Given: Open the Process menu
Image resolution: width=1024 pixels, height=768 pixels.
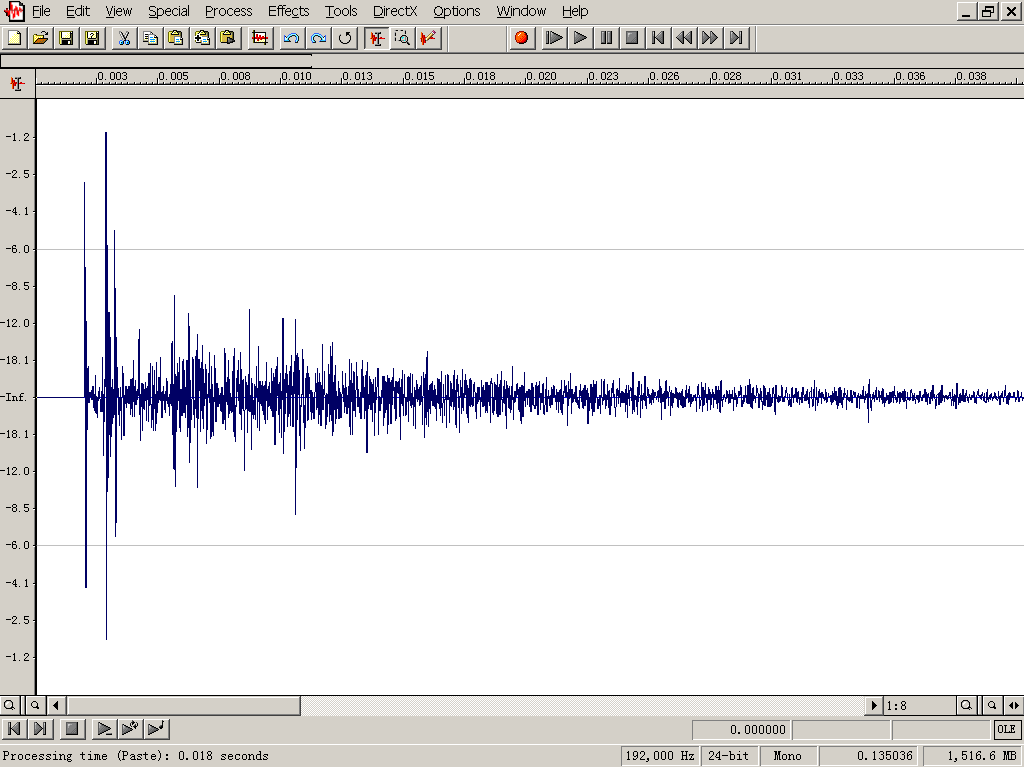Looking at the screenshot, I should (x=229, y=11).
